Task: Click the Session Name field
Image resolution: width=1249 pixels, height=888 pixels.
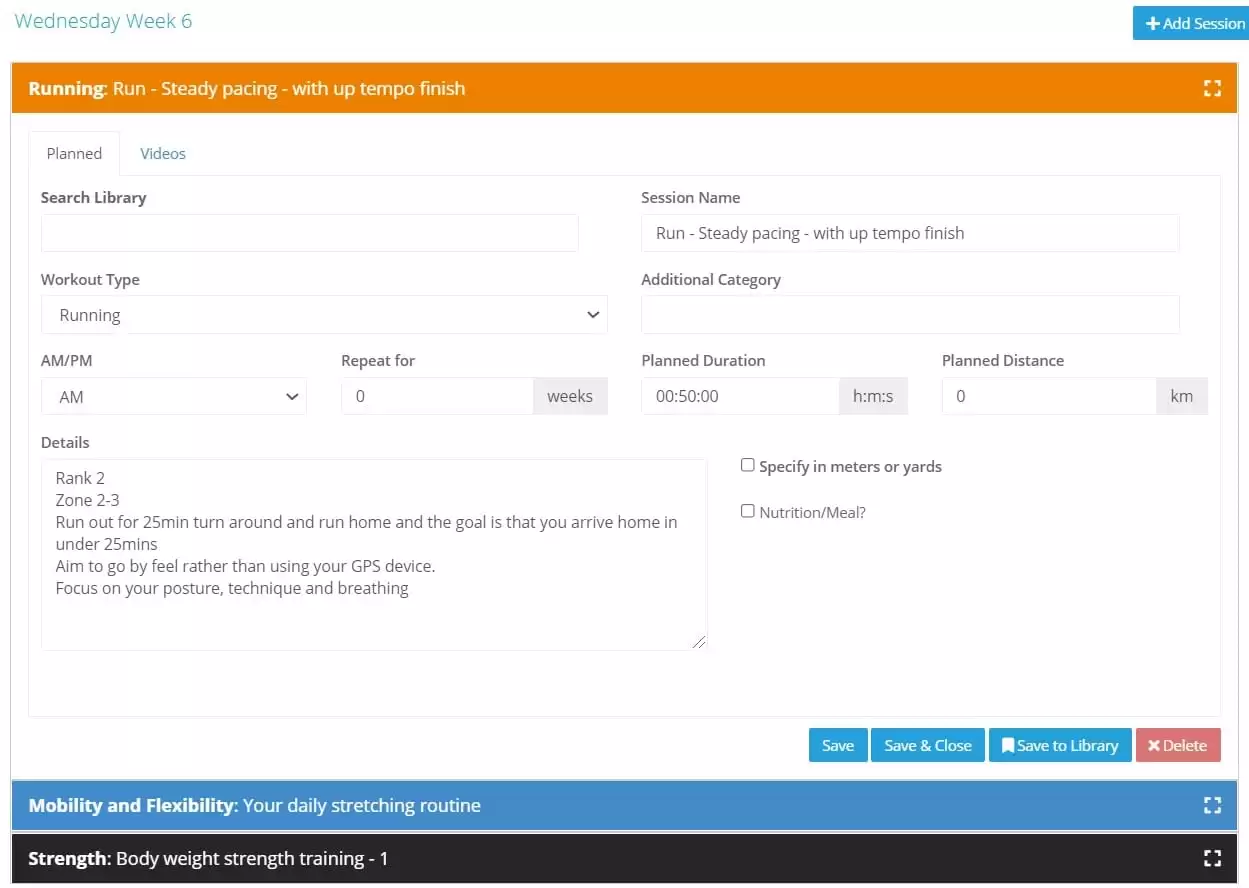Action: tap(910, 233)
